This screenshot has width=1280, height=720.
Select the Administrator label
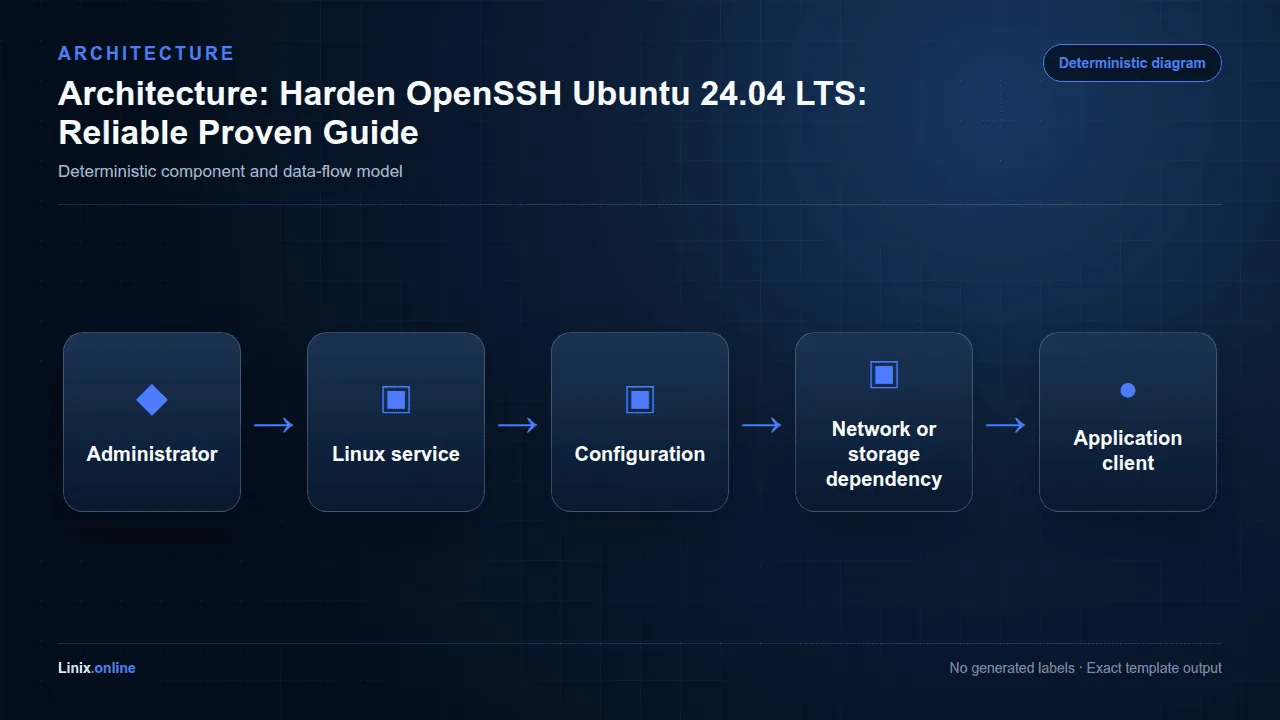152,454
